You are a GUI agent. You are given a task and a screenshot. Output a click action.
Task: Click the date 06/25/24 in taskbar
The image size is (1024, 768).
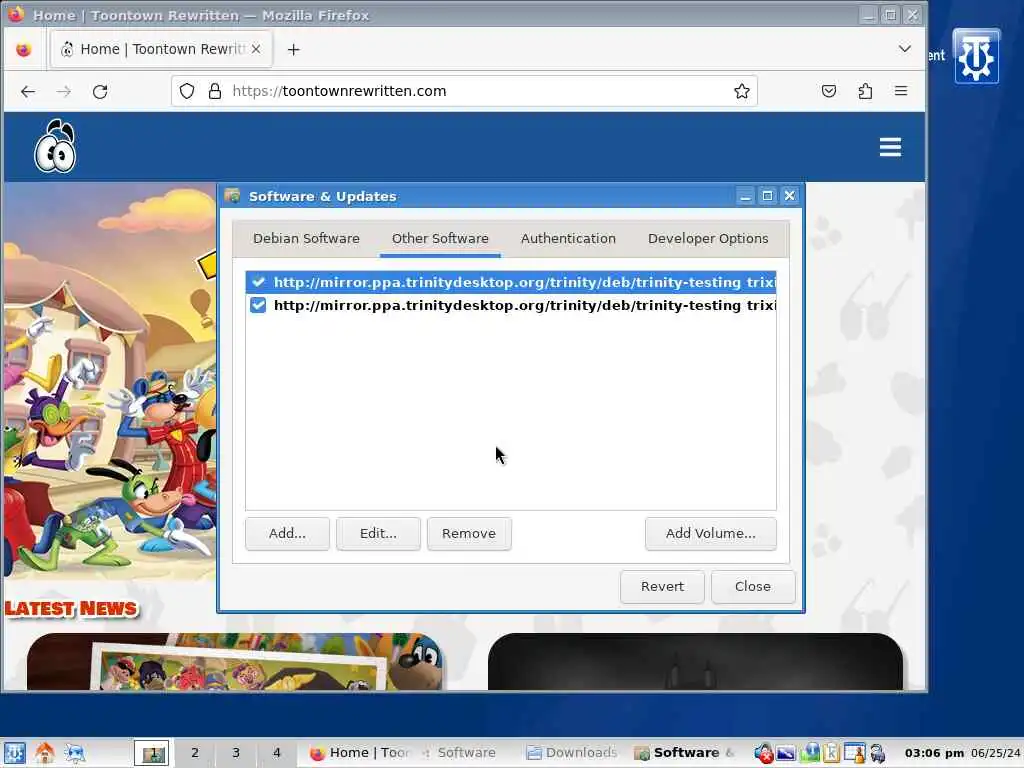click(995, 753)
